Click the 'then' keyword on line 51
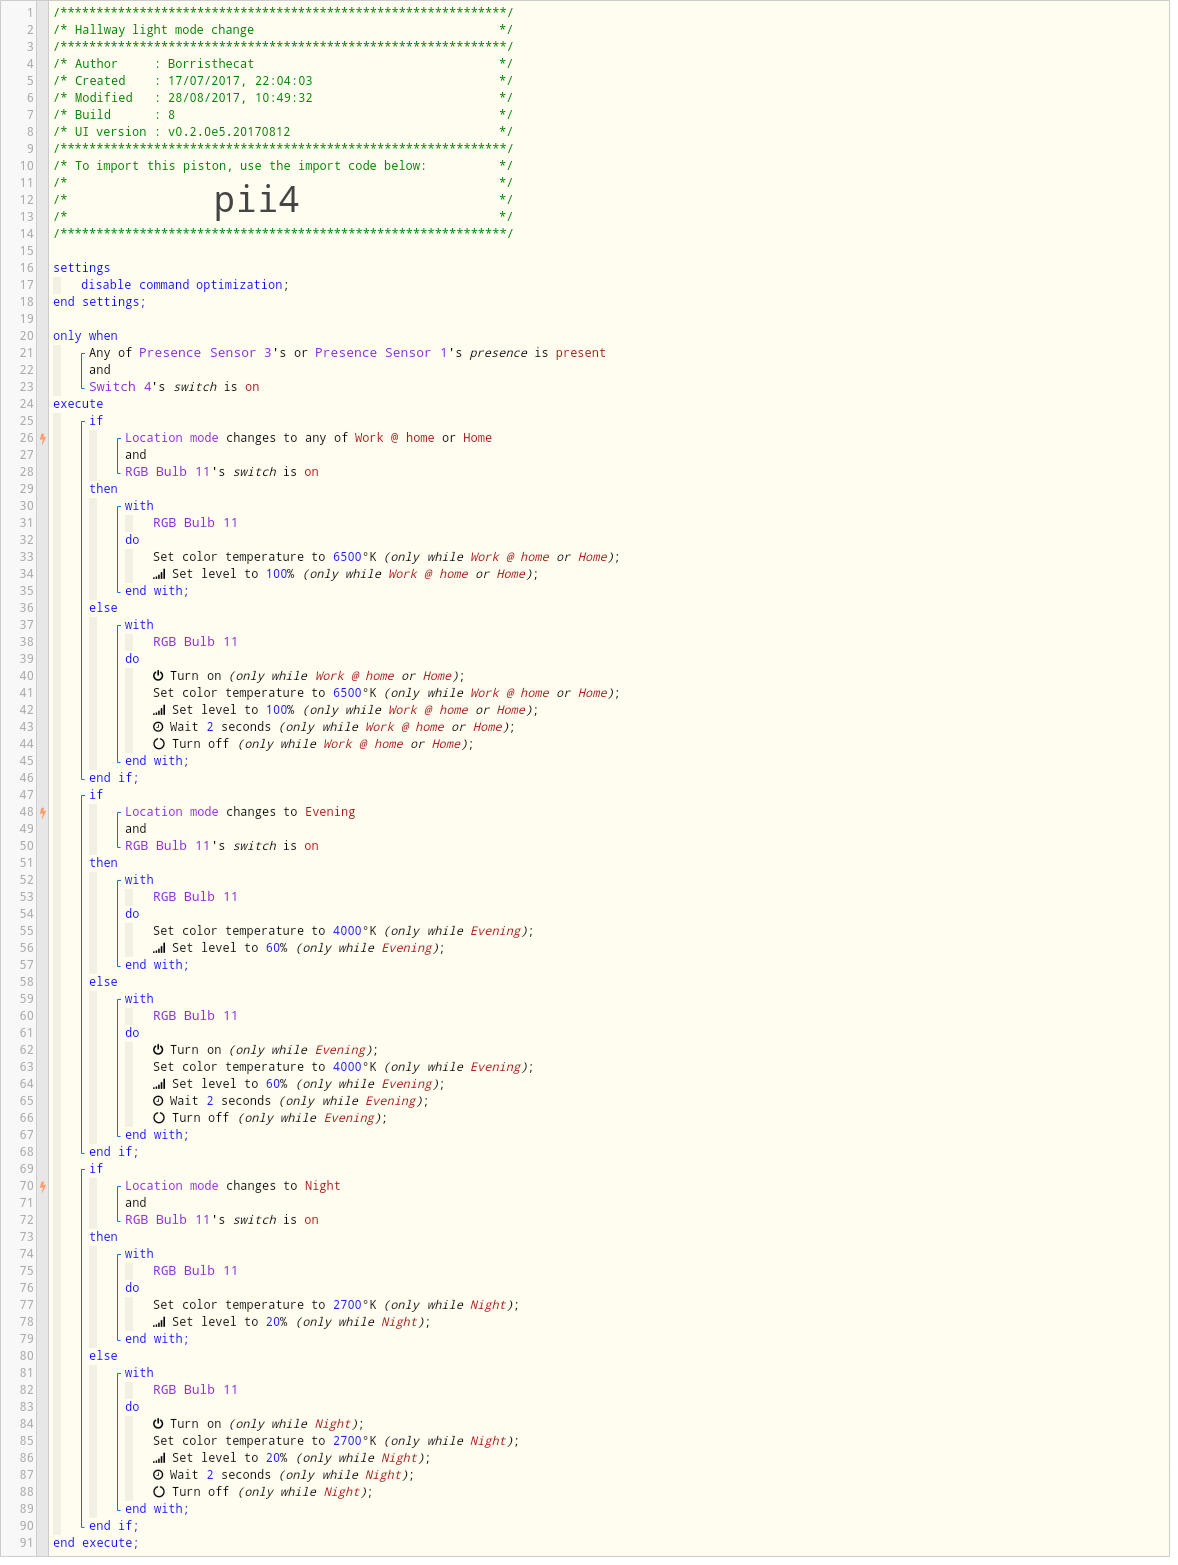The width and height of the screenshot is (1178, 1565). click(x=103, y=863)
